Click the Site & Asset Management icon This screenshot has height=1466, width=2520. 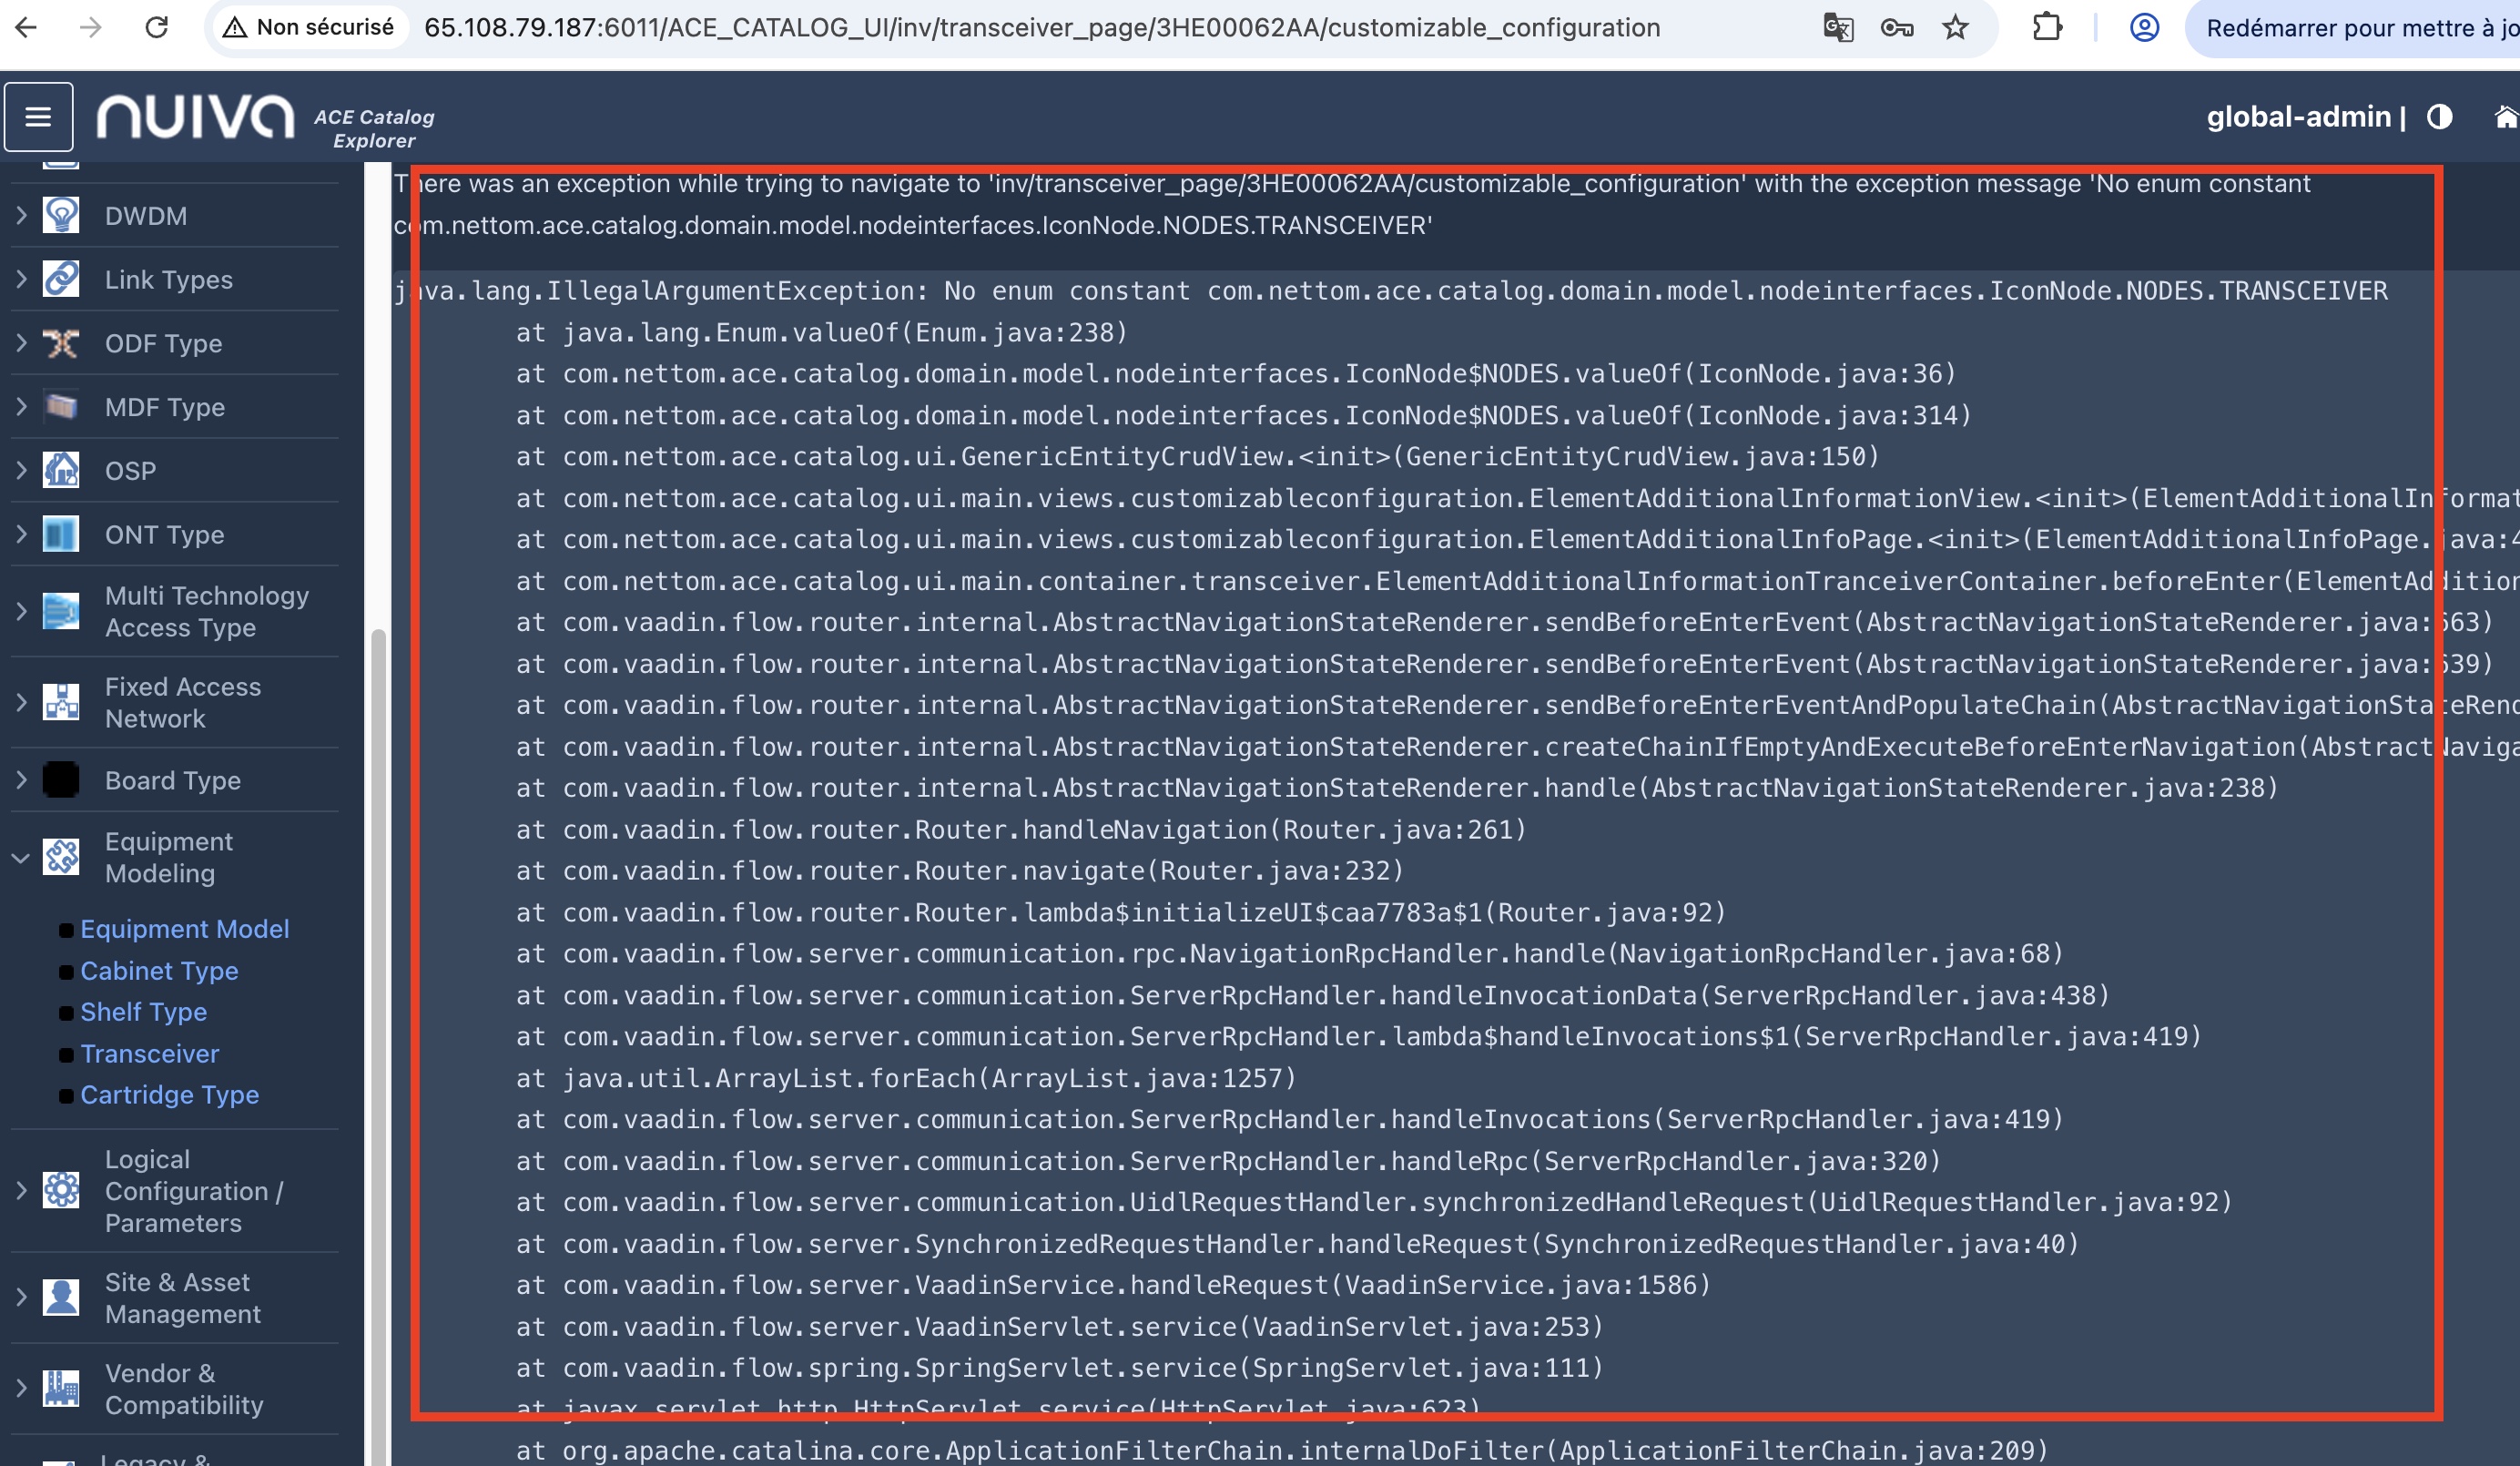61,1297
